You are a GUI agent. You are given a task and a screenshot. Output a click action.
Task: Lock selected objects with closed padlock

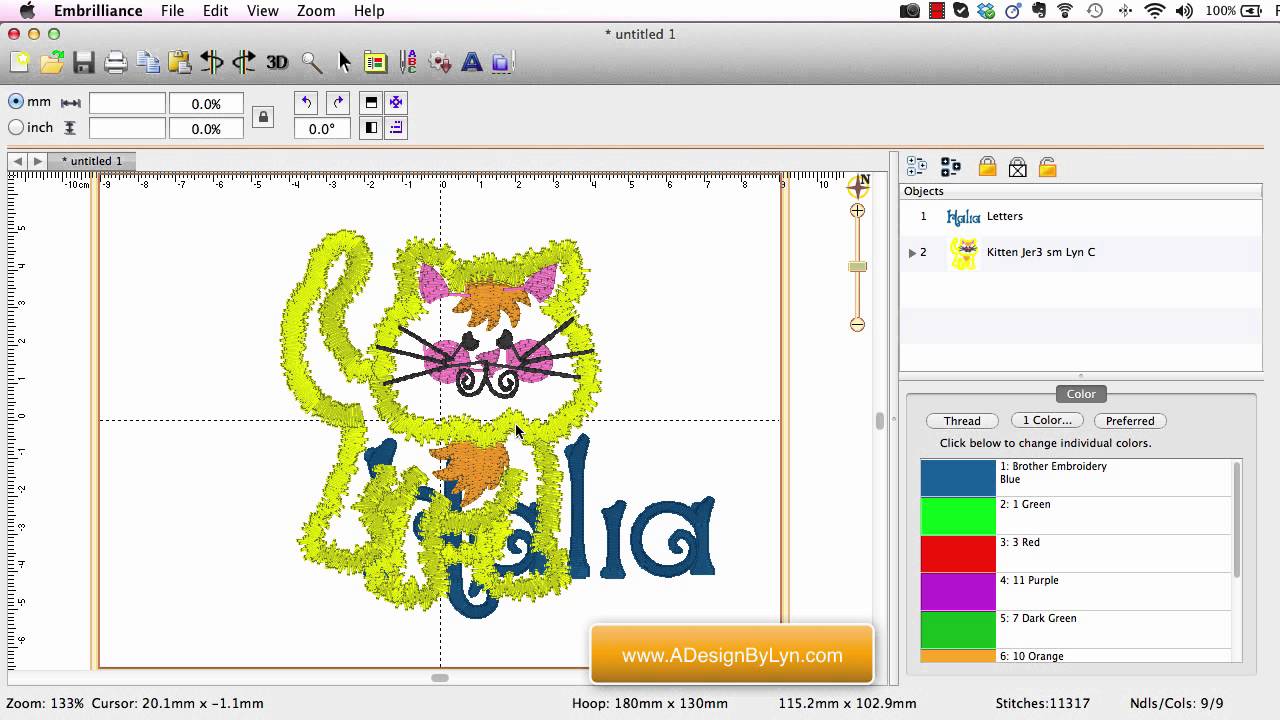tap(987, 167)
